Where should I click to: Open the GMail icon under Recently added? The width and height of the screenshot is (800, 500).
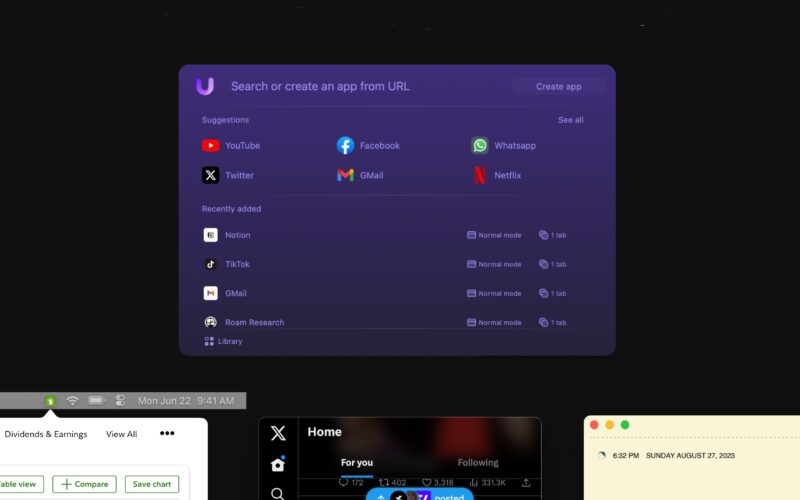210,293
